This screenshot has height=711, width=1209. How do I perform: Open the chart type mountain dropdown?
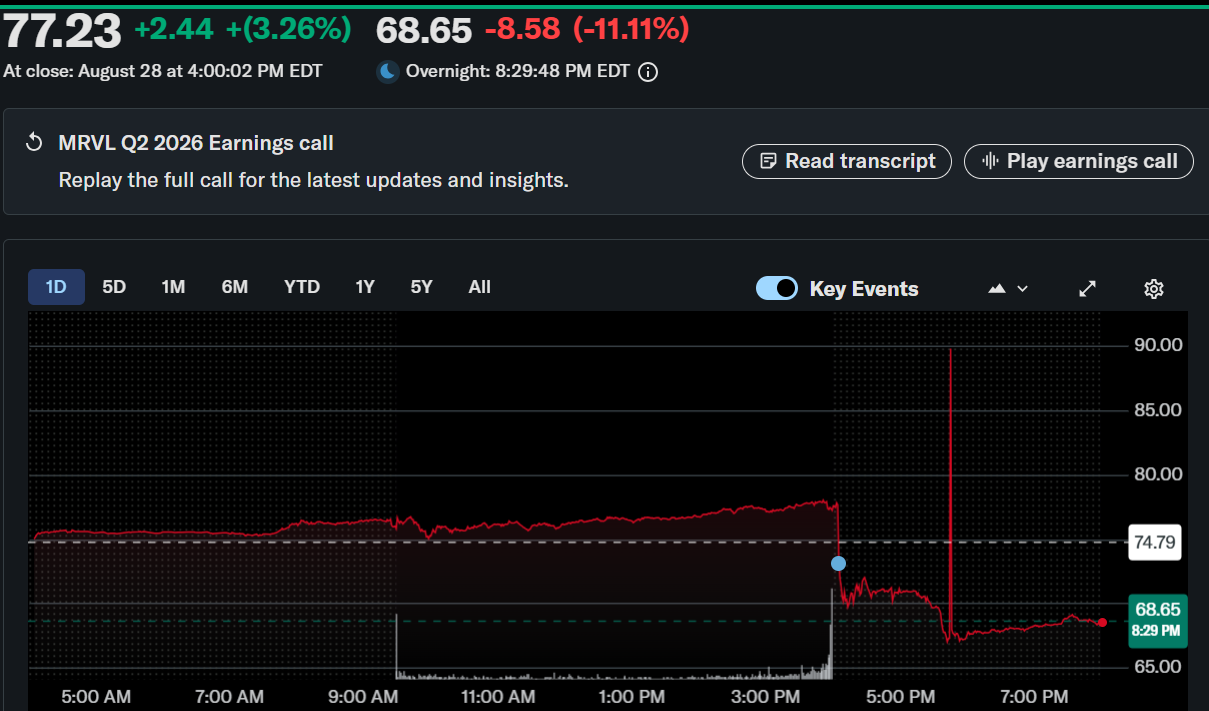pyautogui.click(x=1008, y=289)
